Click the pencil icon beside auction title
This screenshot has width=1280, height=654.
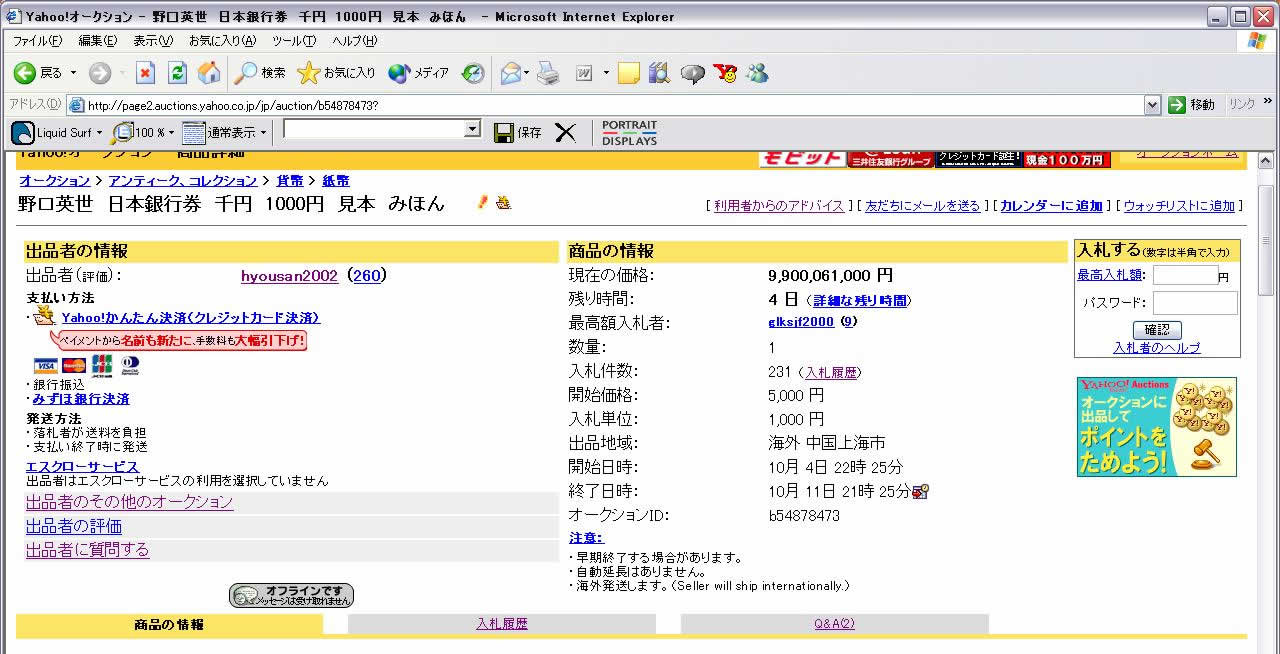pyautogui.click(x=482, y=203)
